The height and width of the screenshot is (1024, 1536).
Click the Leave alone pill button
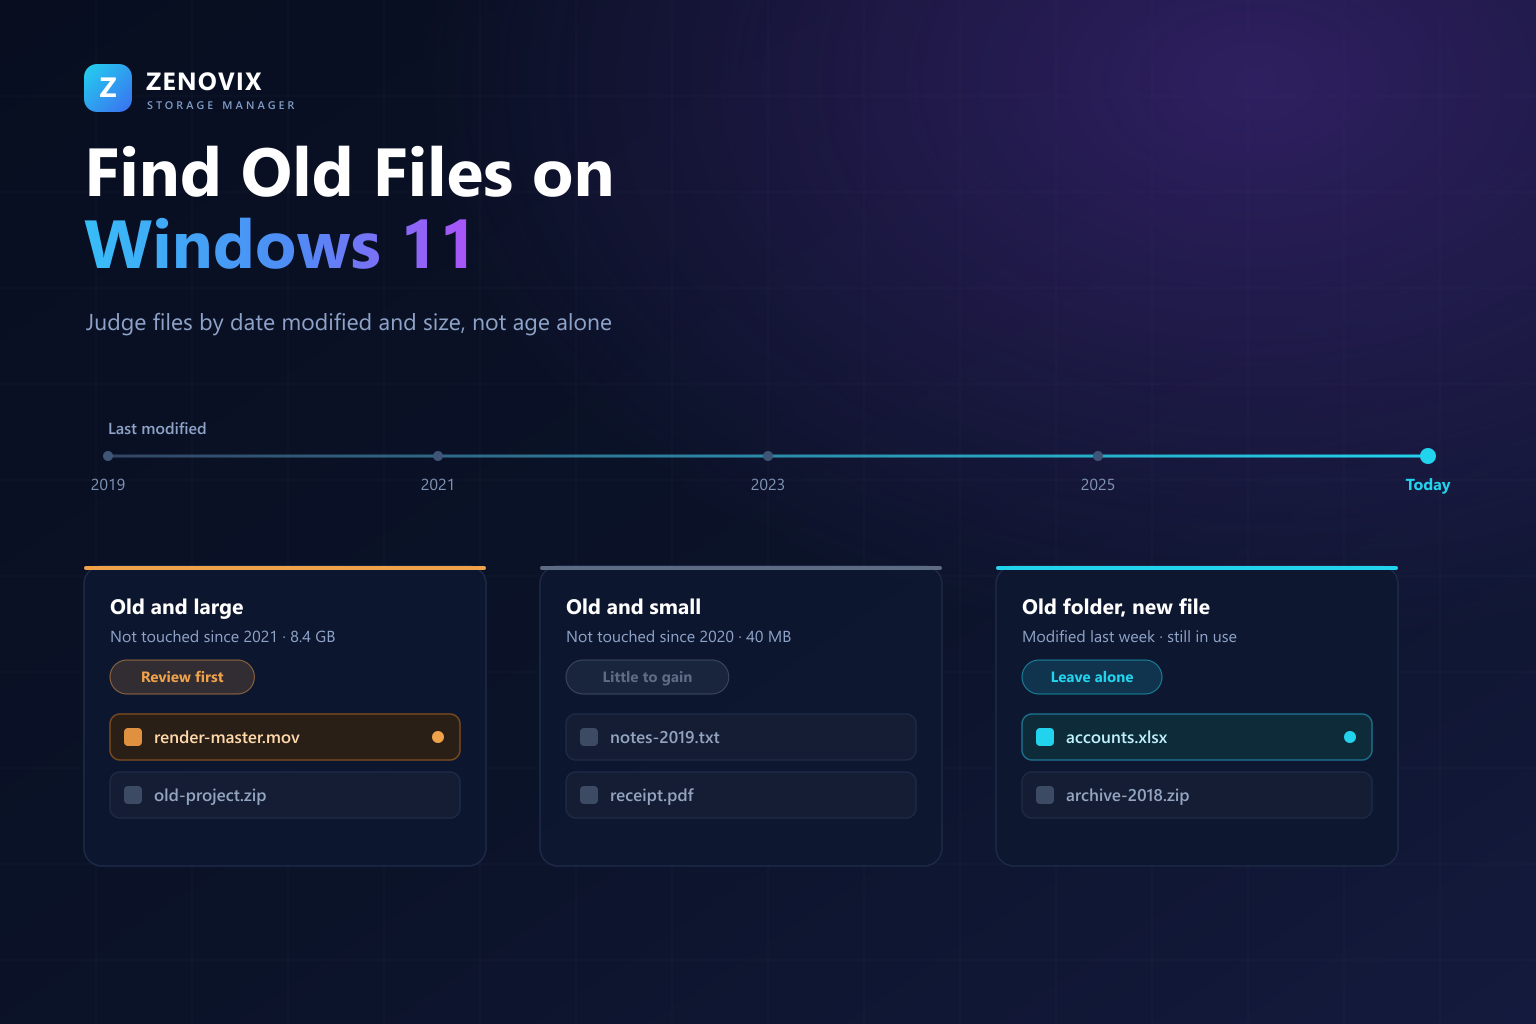click(x=1092, y=677)
